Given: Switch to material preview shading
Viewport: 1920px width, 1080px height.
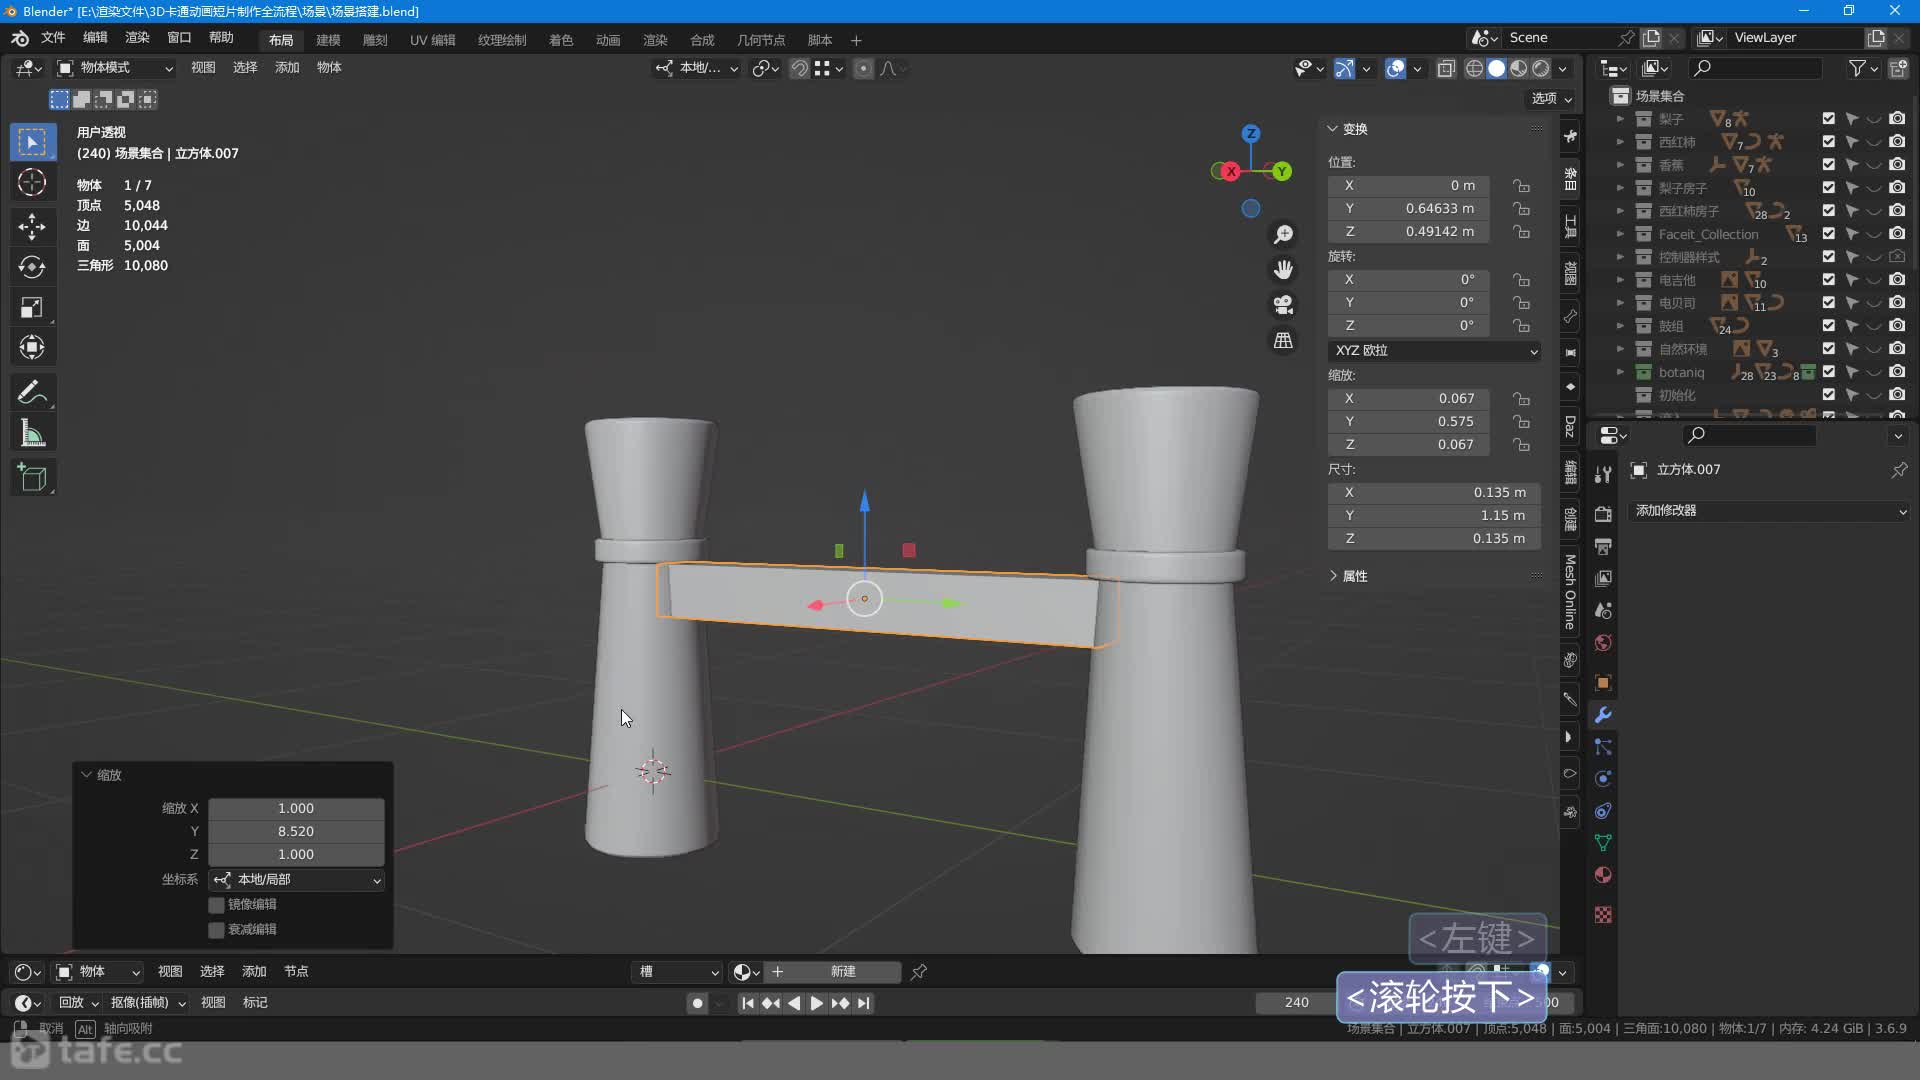Looking at the screenshot, I should (x=1519, y=68).
